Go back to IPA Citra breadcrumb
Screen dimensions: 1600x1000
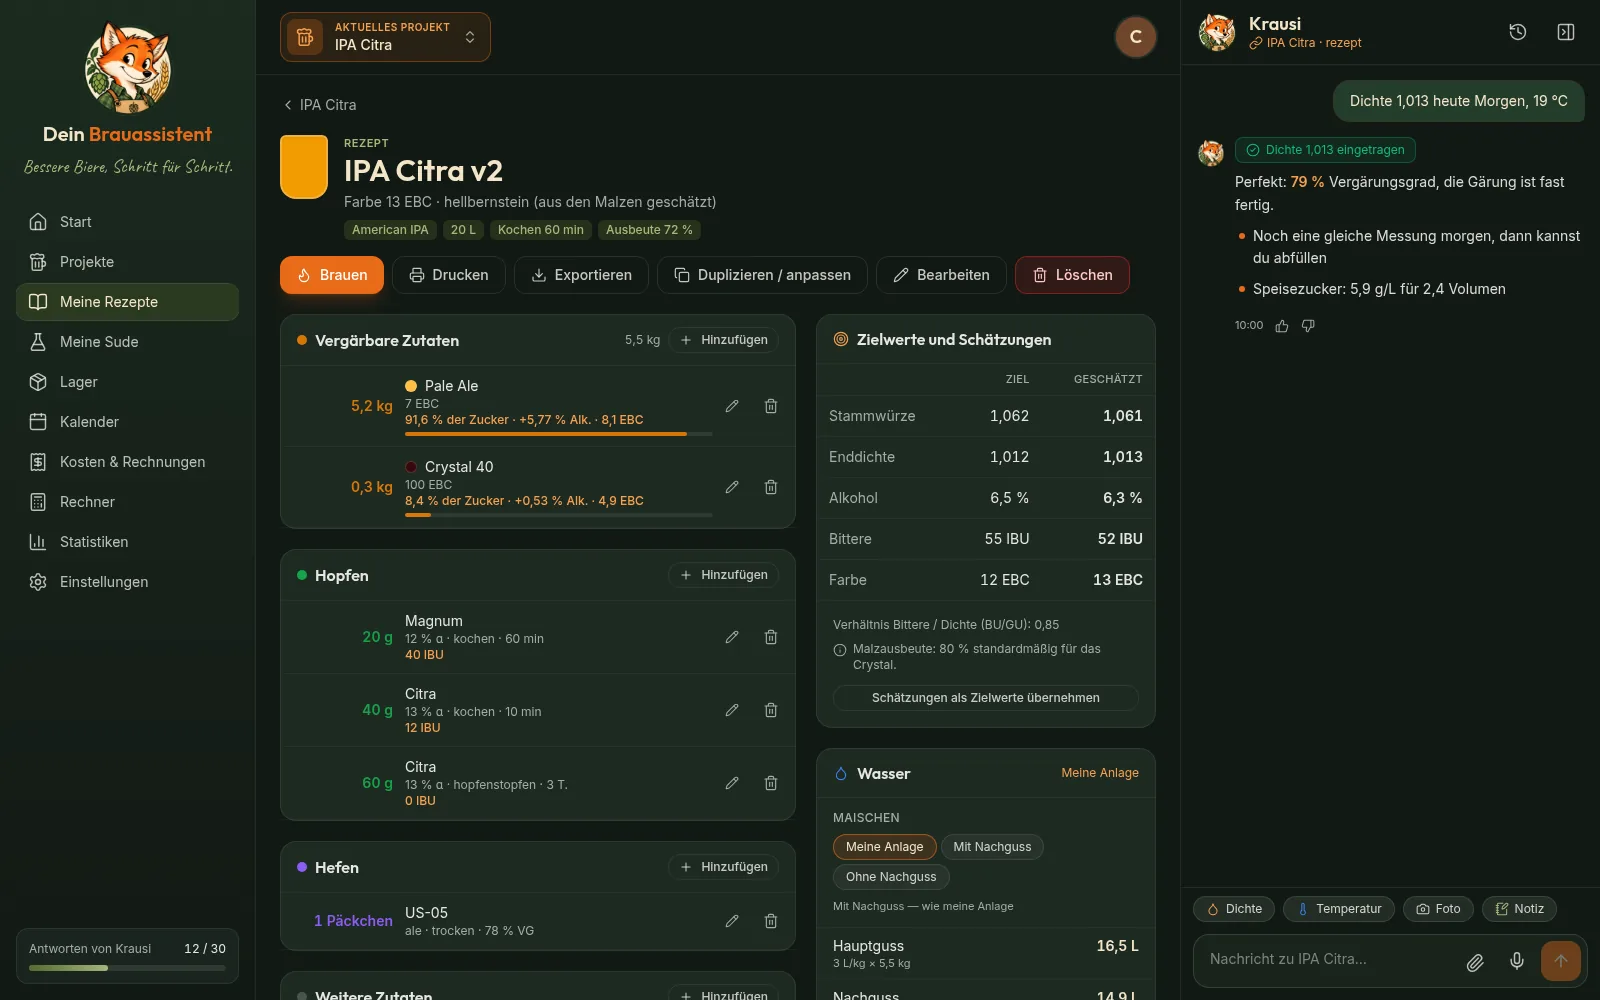320,105
